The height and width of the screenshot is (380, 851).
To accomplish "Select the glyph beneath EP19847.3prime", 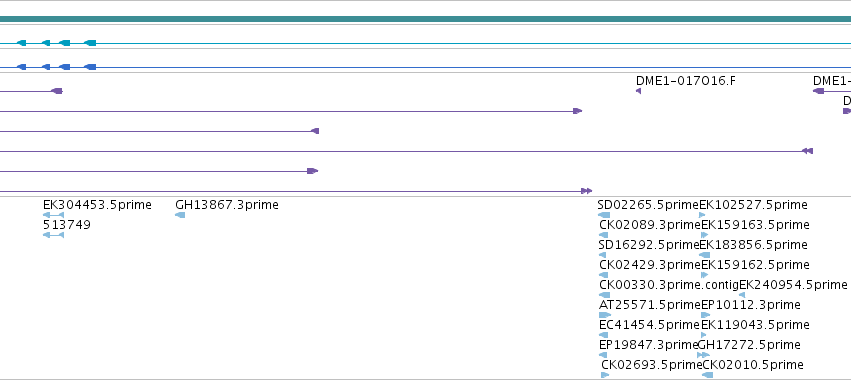I will [x=602, y=356].
